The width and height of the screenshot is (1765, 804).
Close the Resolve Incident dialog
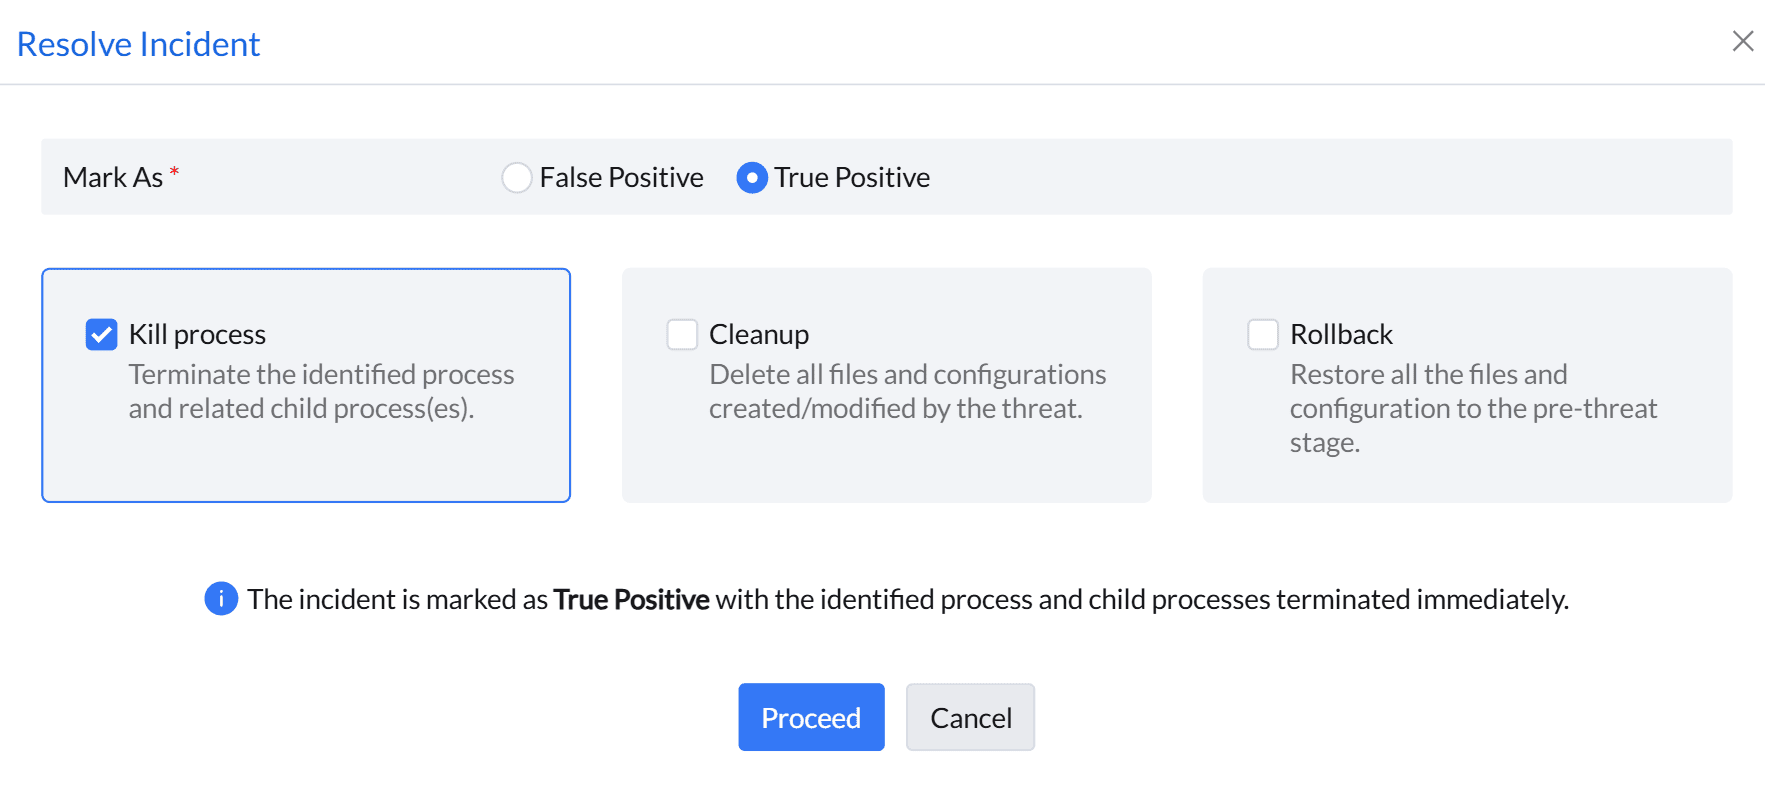tap(1742, 41)
